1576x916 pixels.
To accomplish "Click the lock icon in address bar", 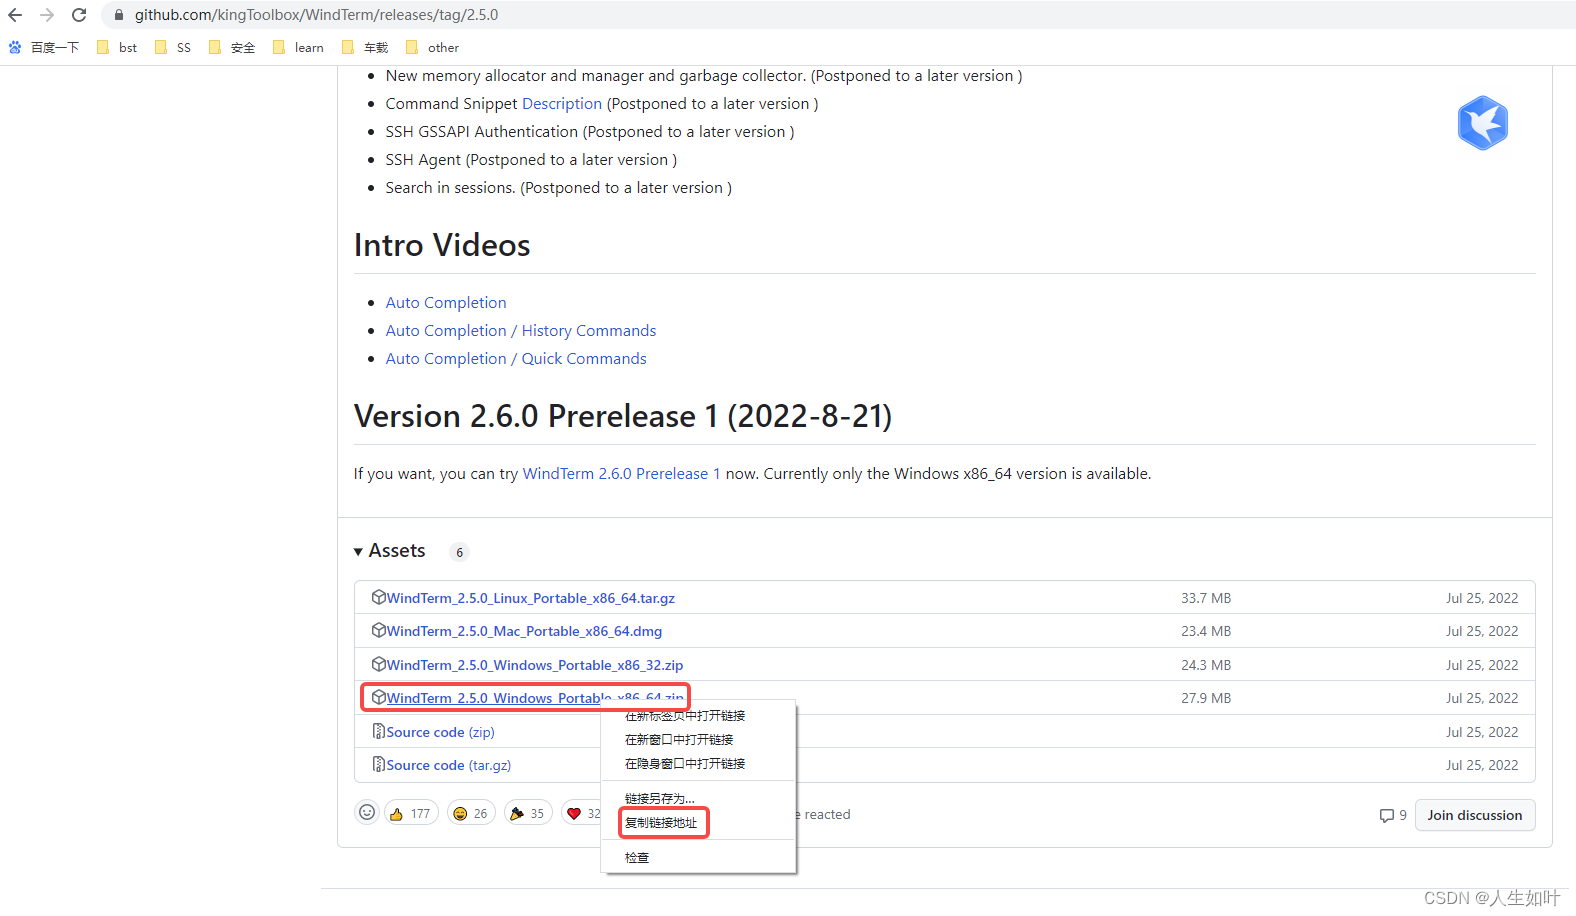I will 119,15.
